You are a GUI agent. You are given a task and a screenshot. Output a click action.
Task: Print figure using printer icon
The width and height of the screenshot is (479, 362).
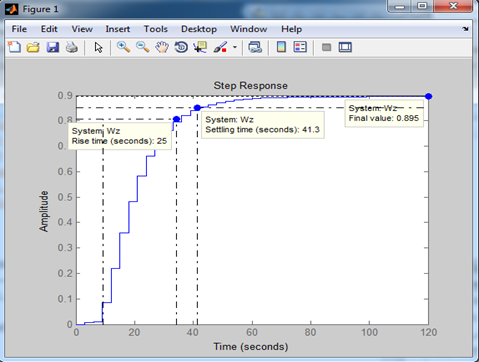(x=72, y=47)
